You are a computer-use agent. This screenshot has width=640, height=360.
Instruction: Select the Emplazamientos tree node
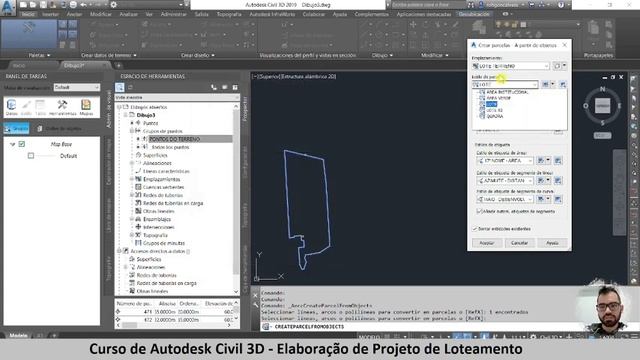click(162, 179)
